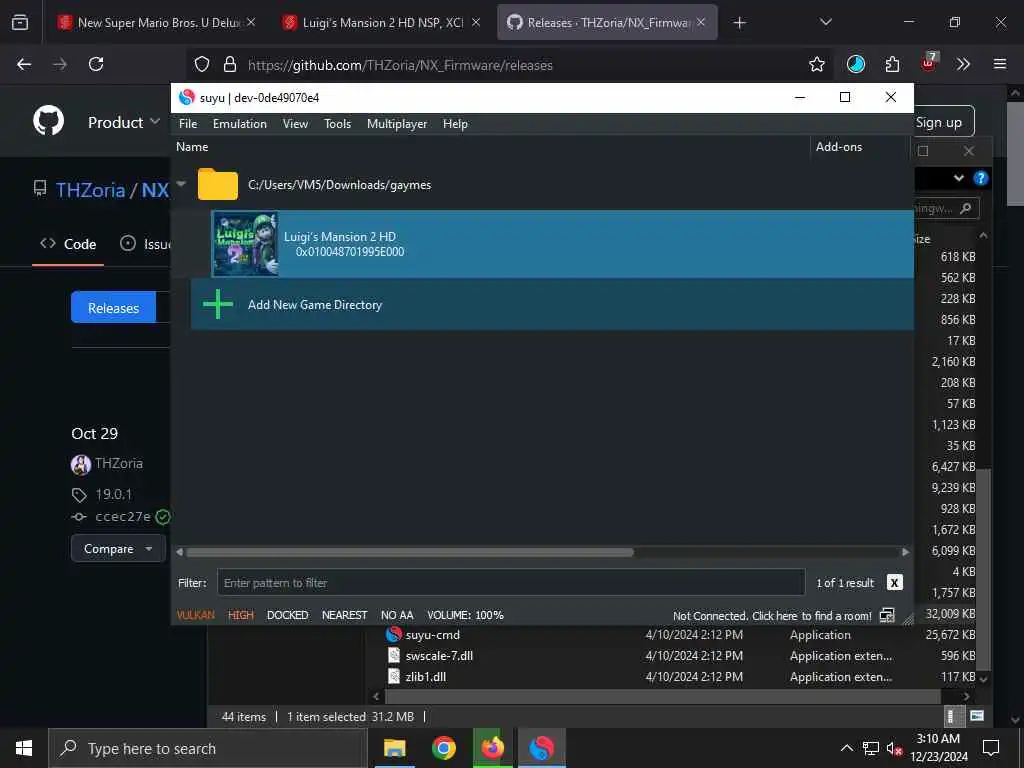Screen dimensions: 1024x768
Task: Switch to the GitHub Code tab
Action: tap(68, 244)
